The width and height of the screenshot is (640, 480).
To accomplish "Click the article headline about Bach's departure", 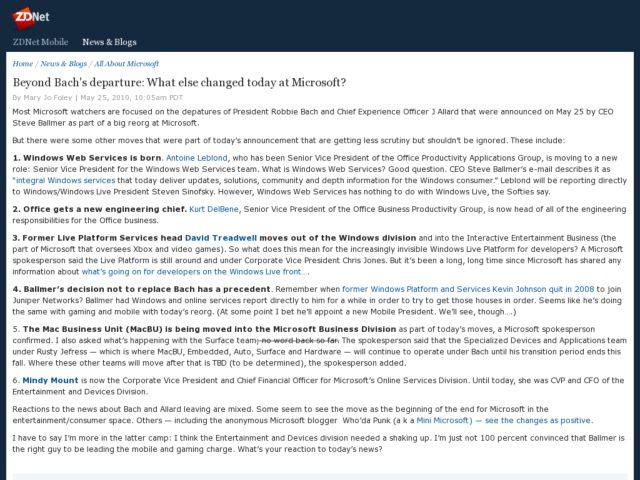I will tap(179, 81).
